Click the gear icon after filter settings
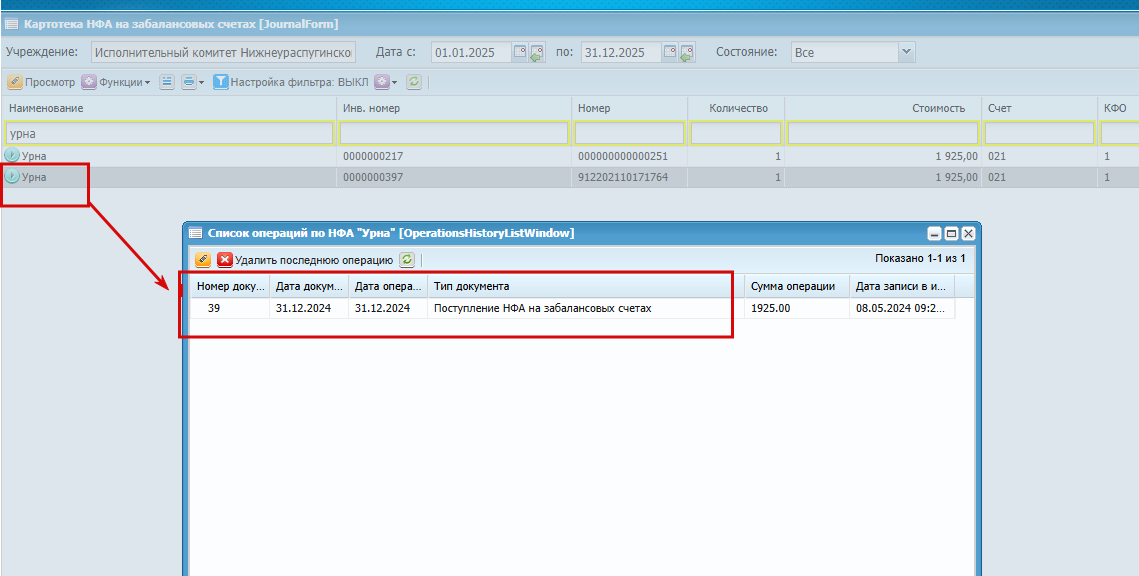 pyautogui.click(x=382, y=82)
